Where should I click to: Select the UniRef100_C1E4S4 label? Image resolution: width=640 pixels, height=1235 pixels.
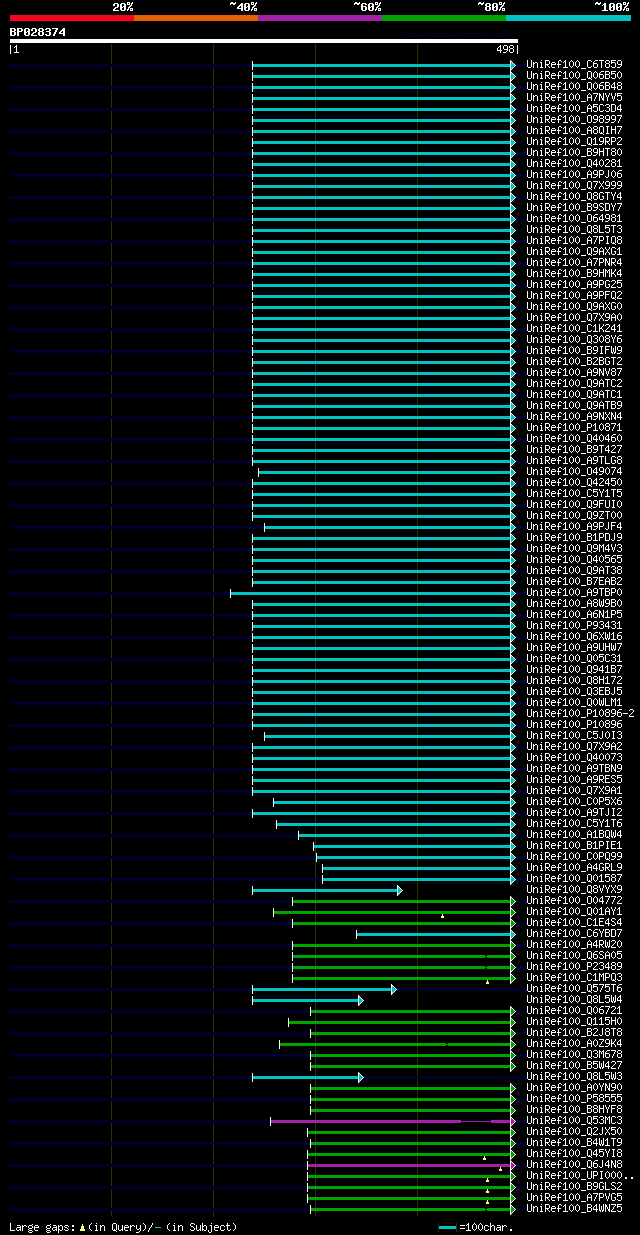tap(574, 922)
